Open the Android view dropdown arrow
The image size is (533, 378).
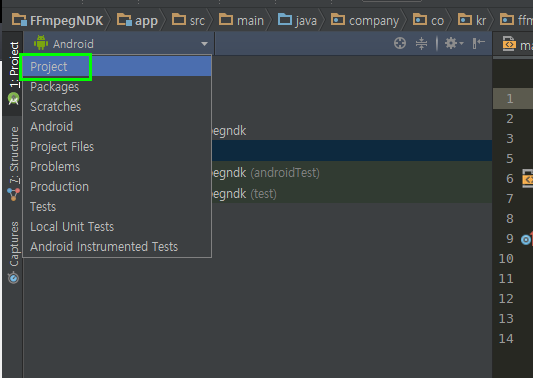(x=204, y=44)
